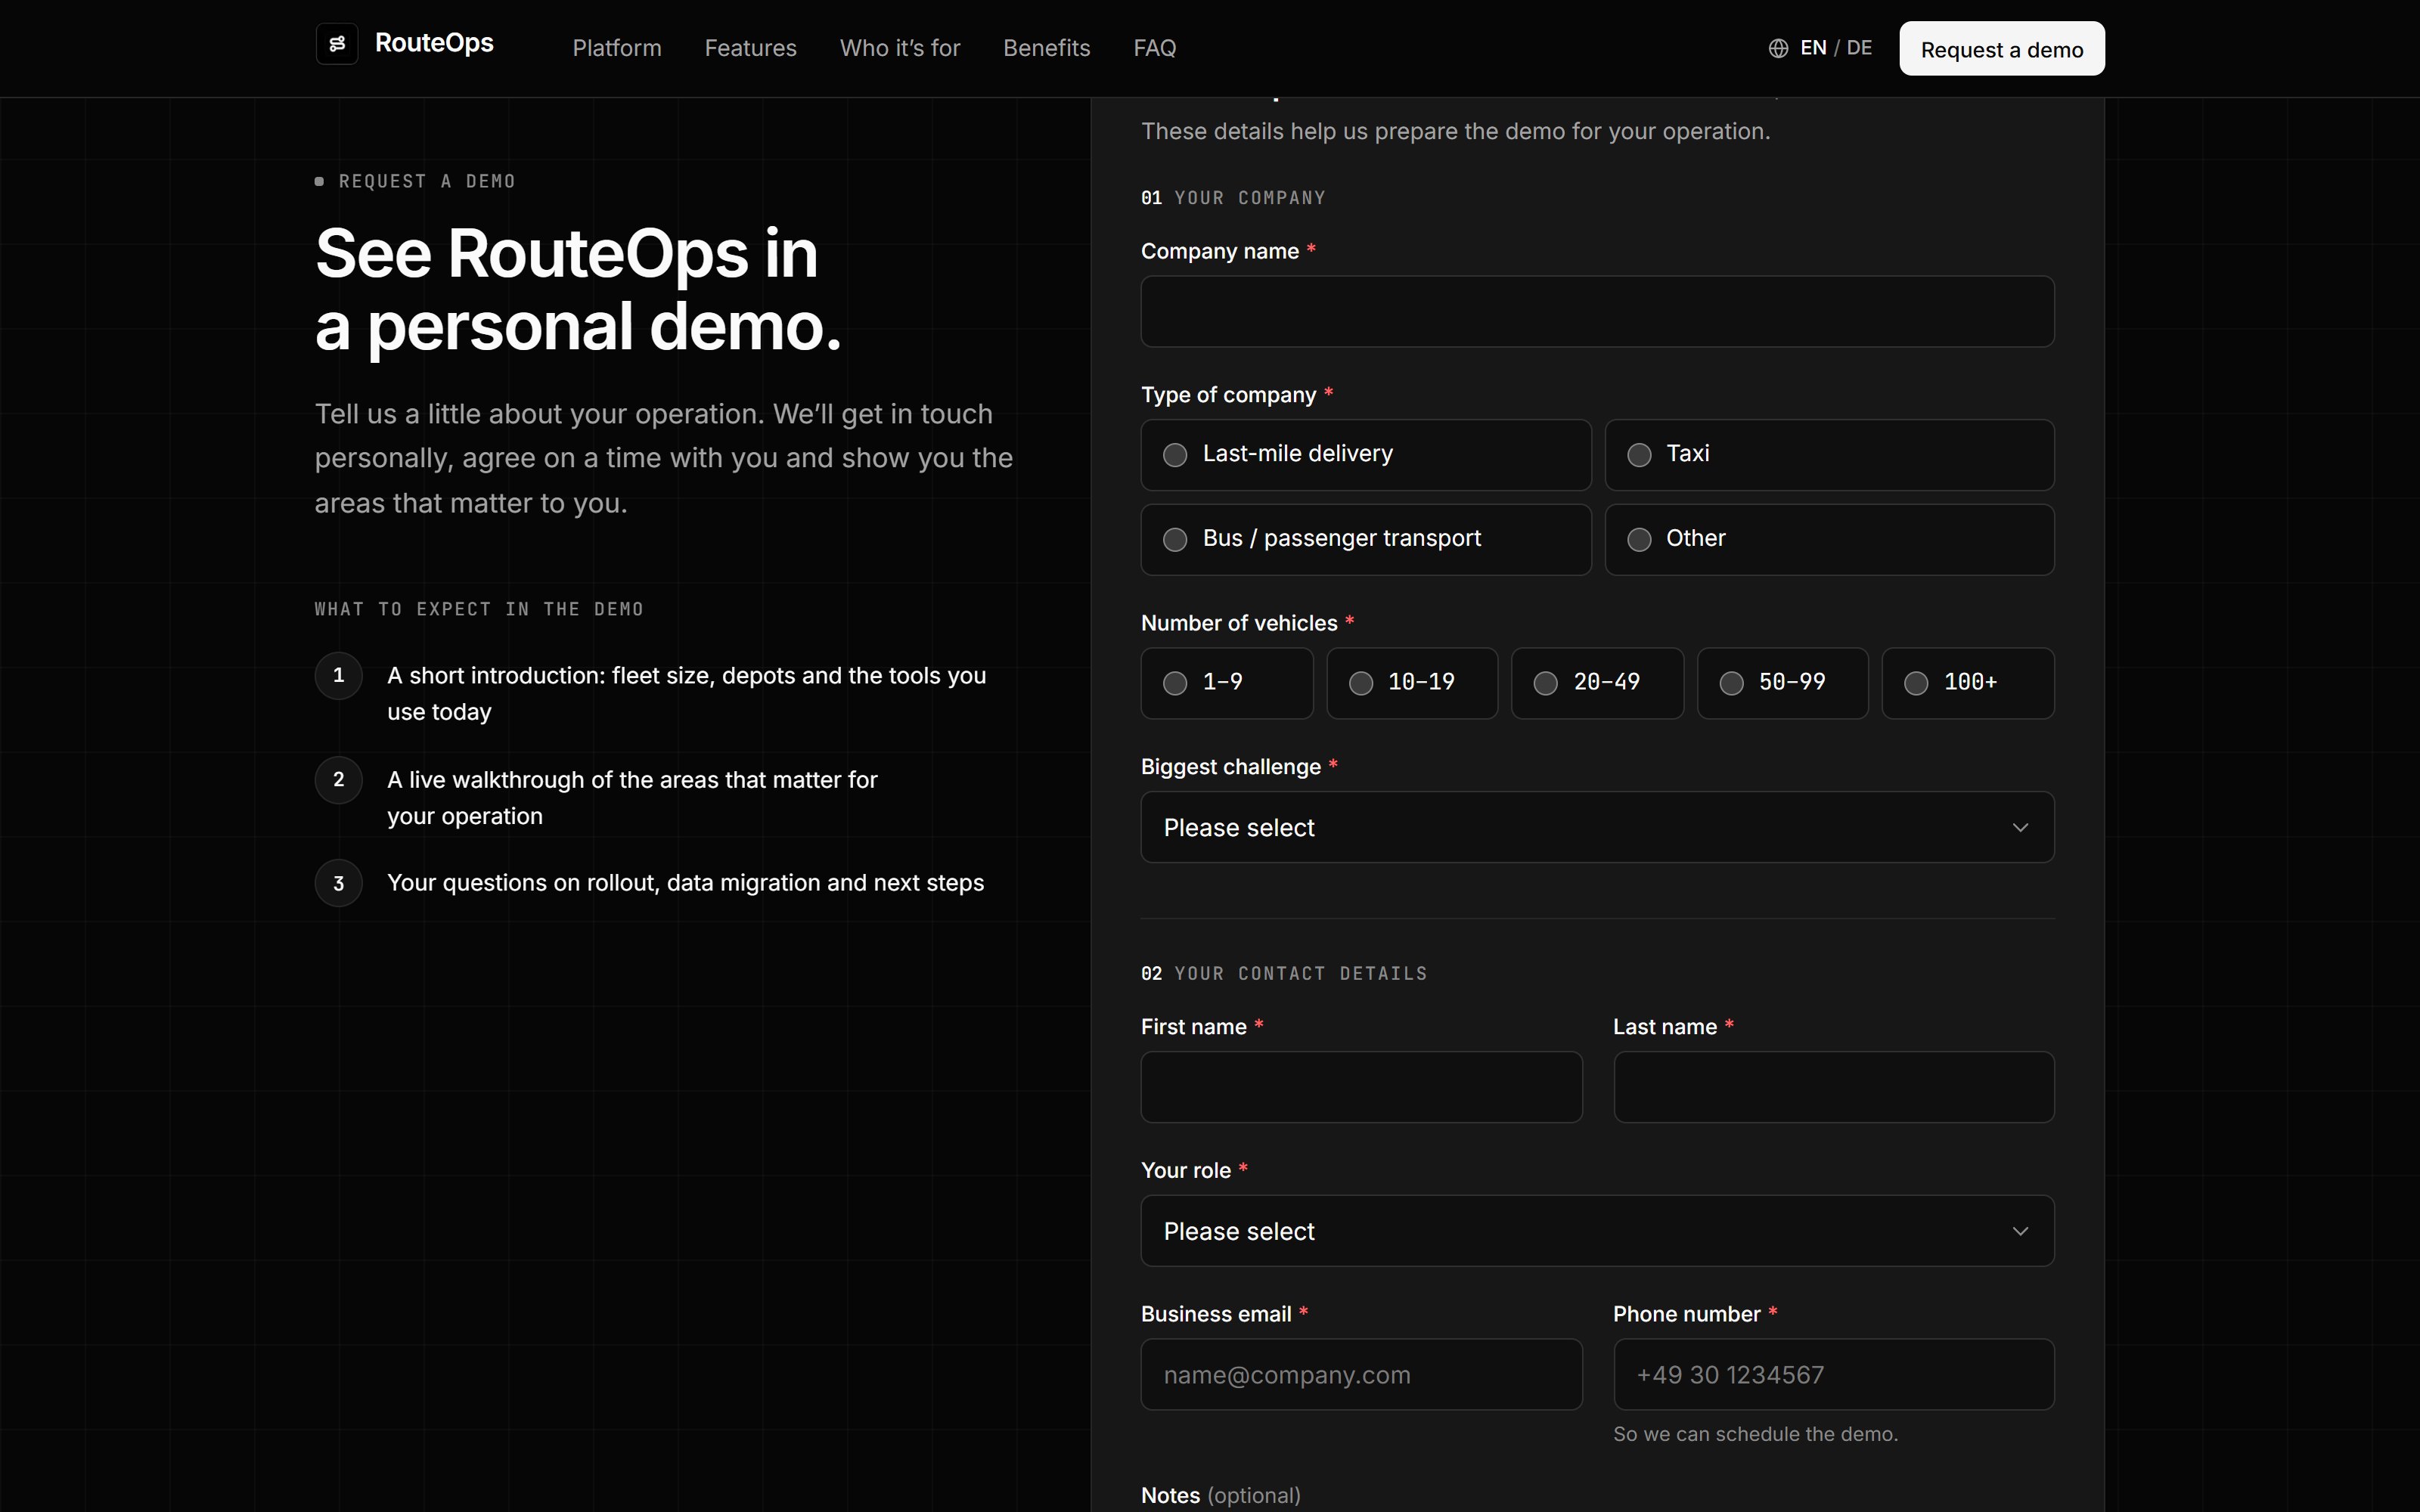
Task: Click the '01 YOUR COMPANY' section heading
Action: click(x=1233, y=198)
